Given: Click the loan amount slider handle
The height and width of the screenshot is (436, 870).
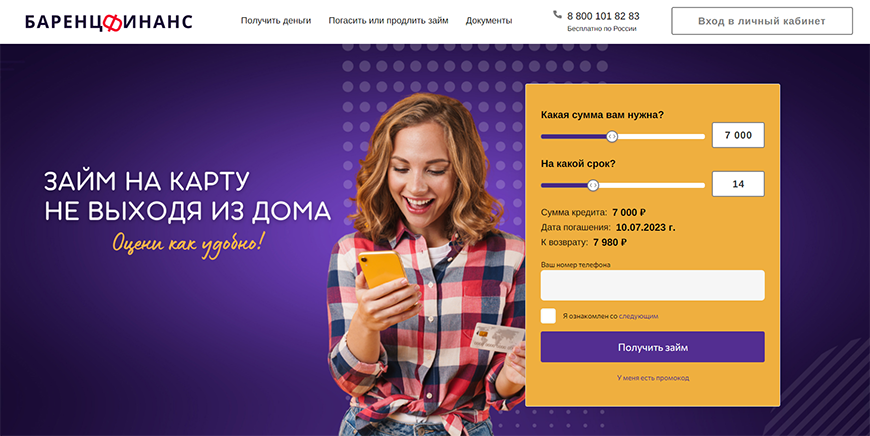Looking at the screenshot, I should coord(611,136).
